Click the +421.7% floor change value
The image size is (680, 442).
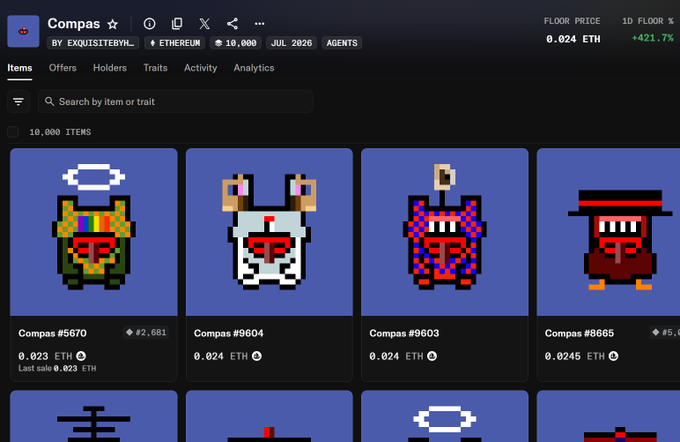click(x=653, y=38)
